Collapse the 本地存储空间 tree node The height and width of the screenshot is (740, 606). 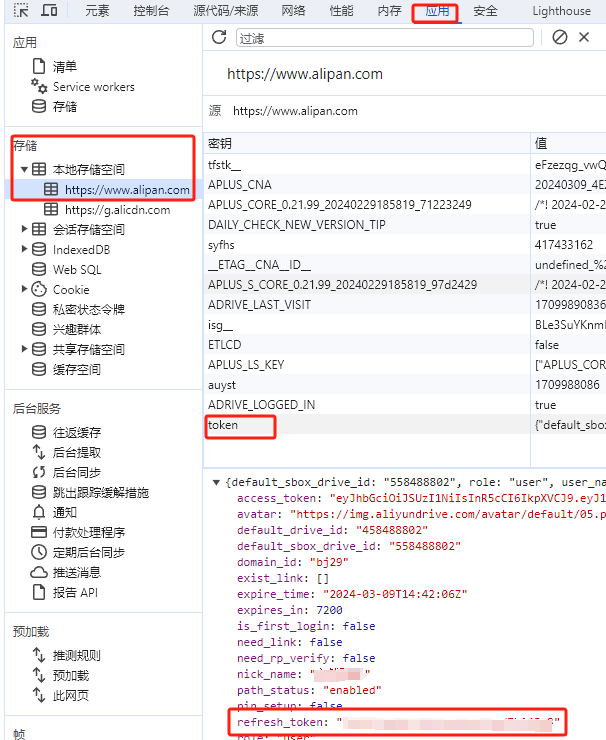24,169
